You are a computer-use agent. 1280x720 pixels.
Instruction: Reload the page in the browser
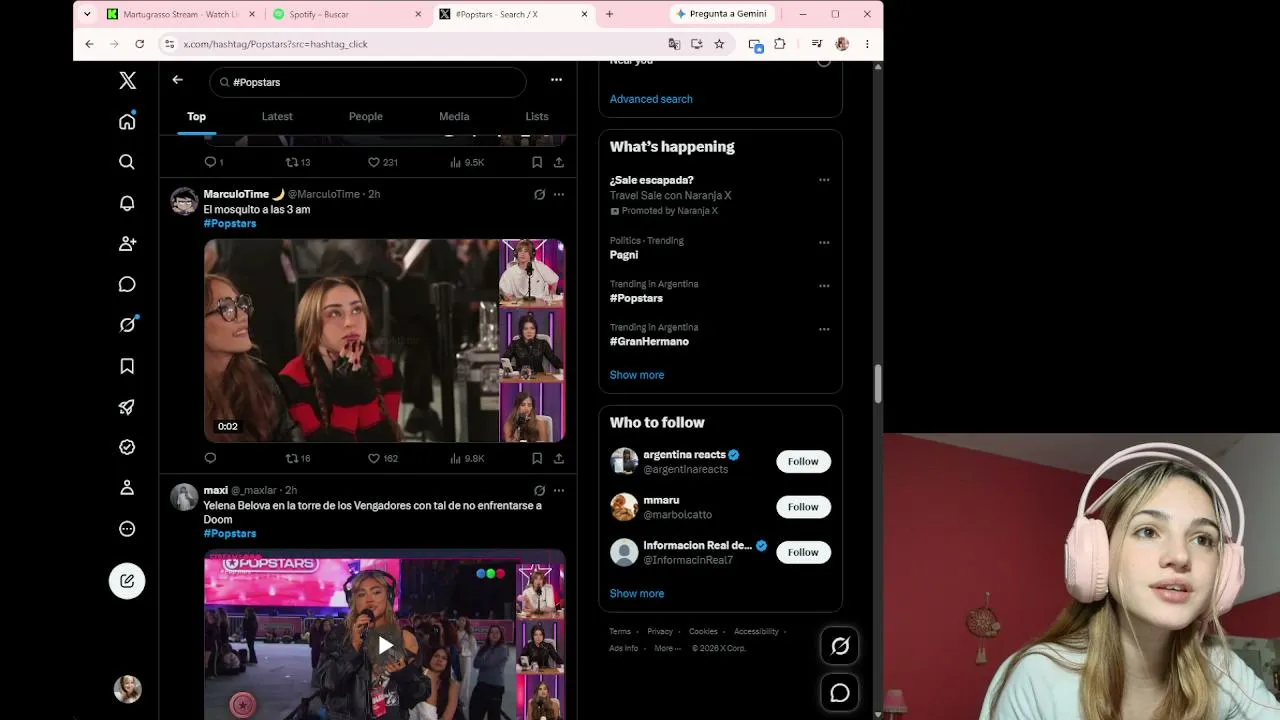pos(139,44)
